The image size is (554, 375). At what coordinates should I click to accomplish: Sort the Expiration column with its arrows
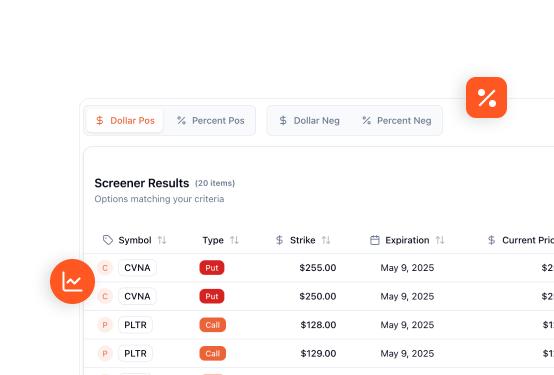(x=440, y=240)
